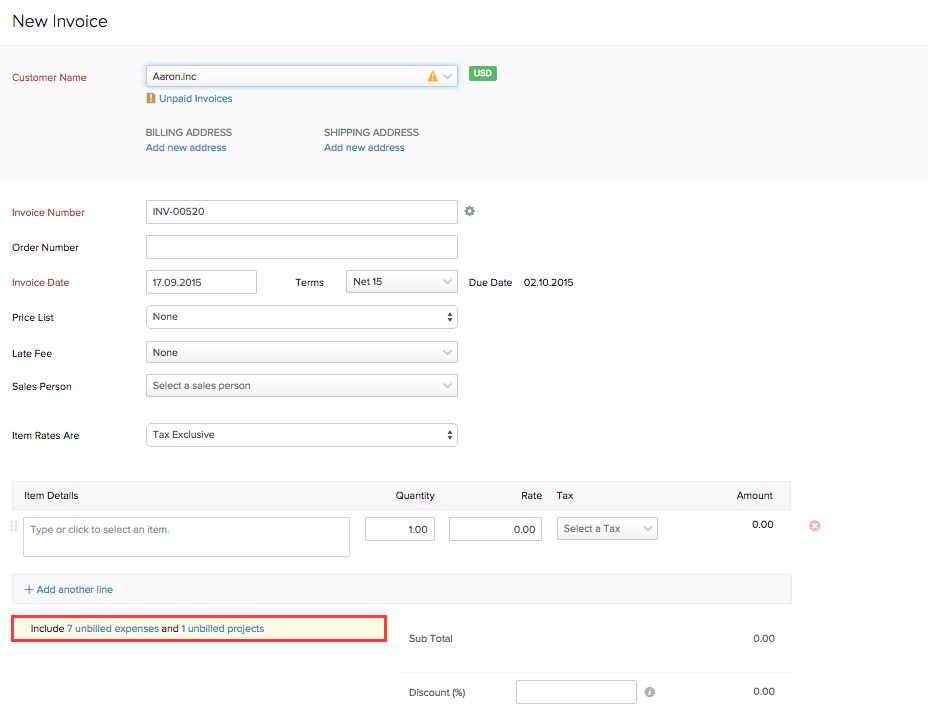Click into the Order Number field
Viewport: 928px width, 723px height.
click(x=301, y=247)
